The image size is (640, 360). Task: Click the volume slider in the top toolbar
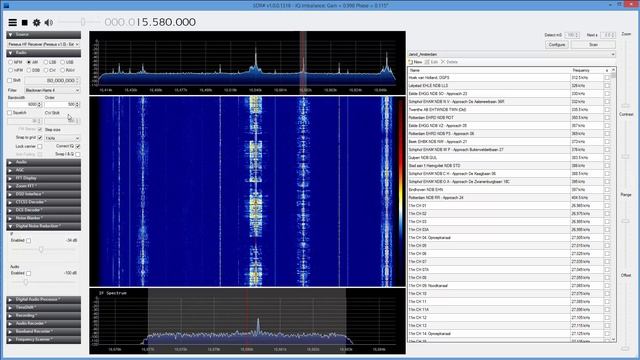[80, 22]
